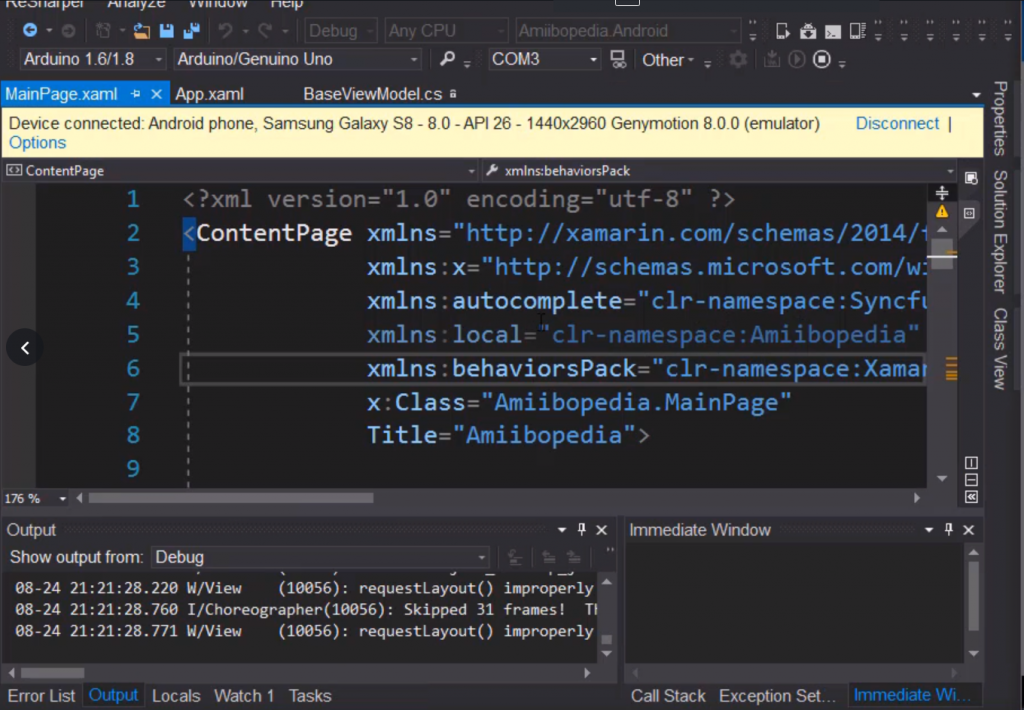Open Show output from Debug dropdown

click(x=320, y=557)
